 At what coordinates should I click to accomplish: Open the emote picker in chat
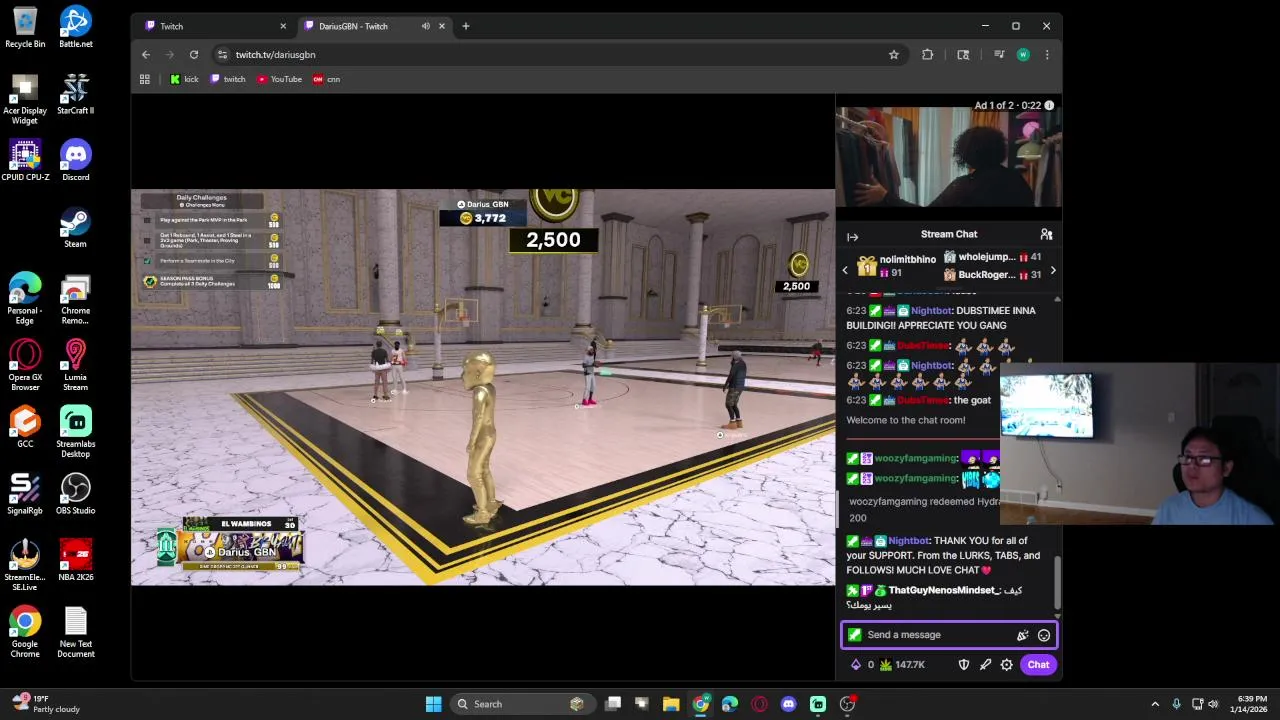1044,635
